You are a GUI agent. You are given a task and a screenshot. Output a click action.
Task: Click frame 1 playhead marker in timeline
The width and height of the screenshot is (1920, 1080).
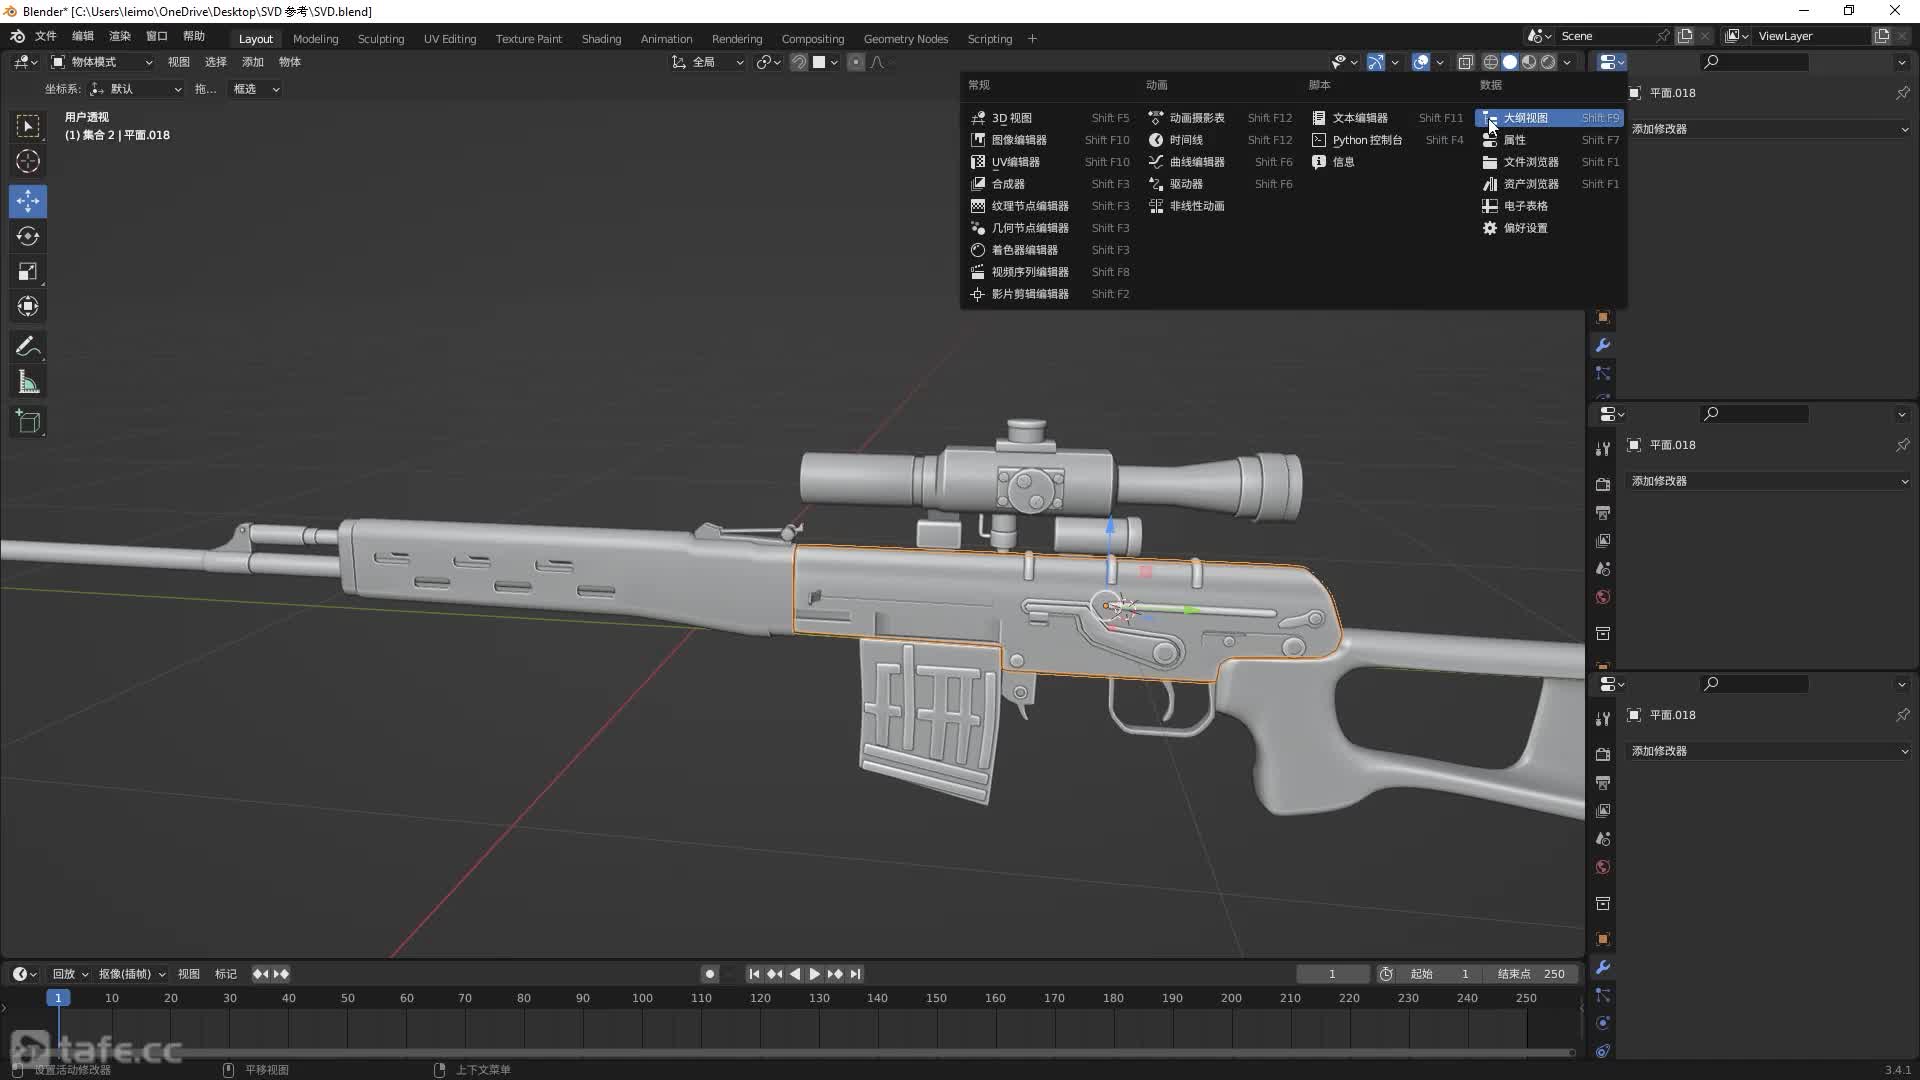point(58,998)
